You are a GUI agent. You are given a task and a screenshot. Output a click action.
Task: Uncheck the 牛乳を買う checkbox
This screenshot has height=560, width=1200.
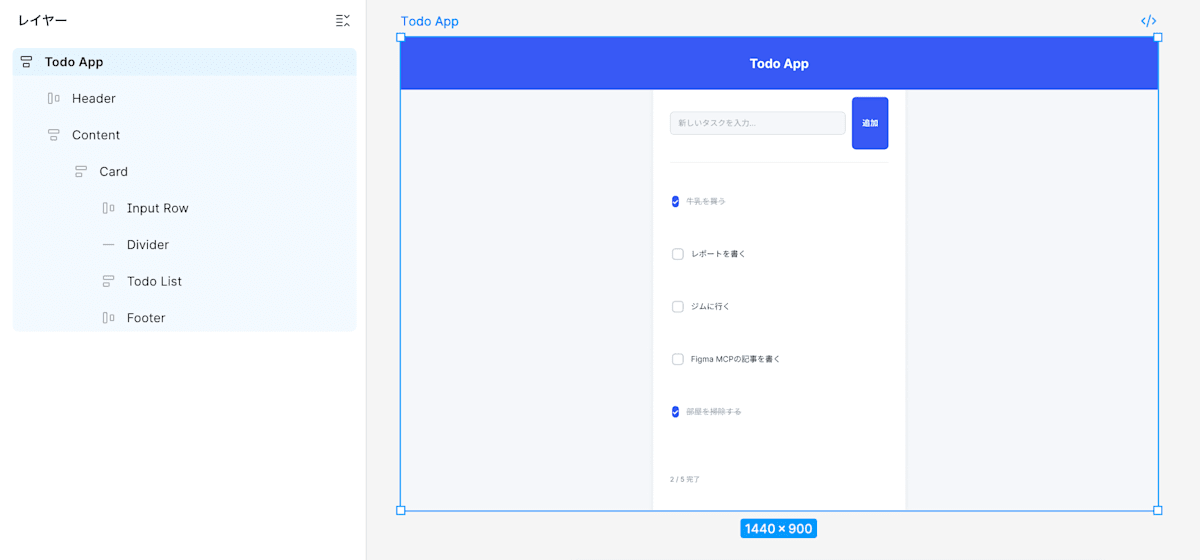point(676,201)
